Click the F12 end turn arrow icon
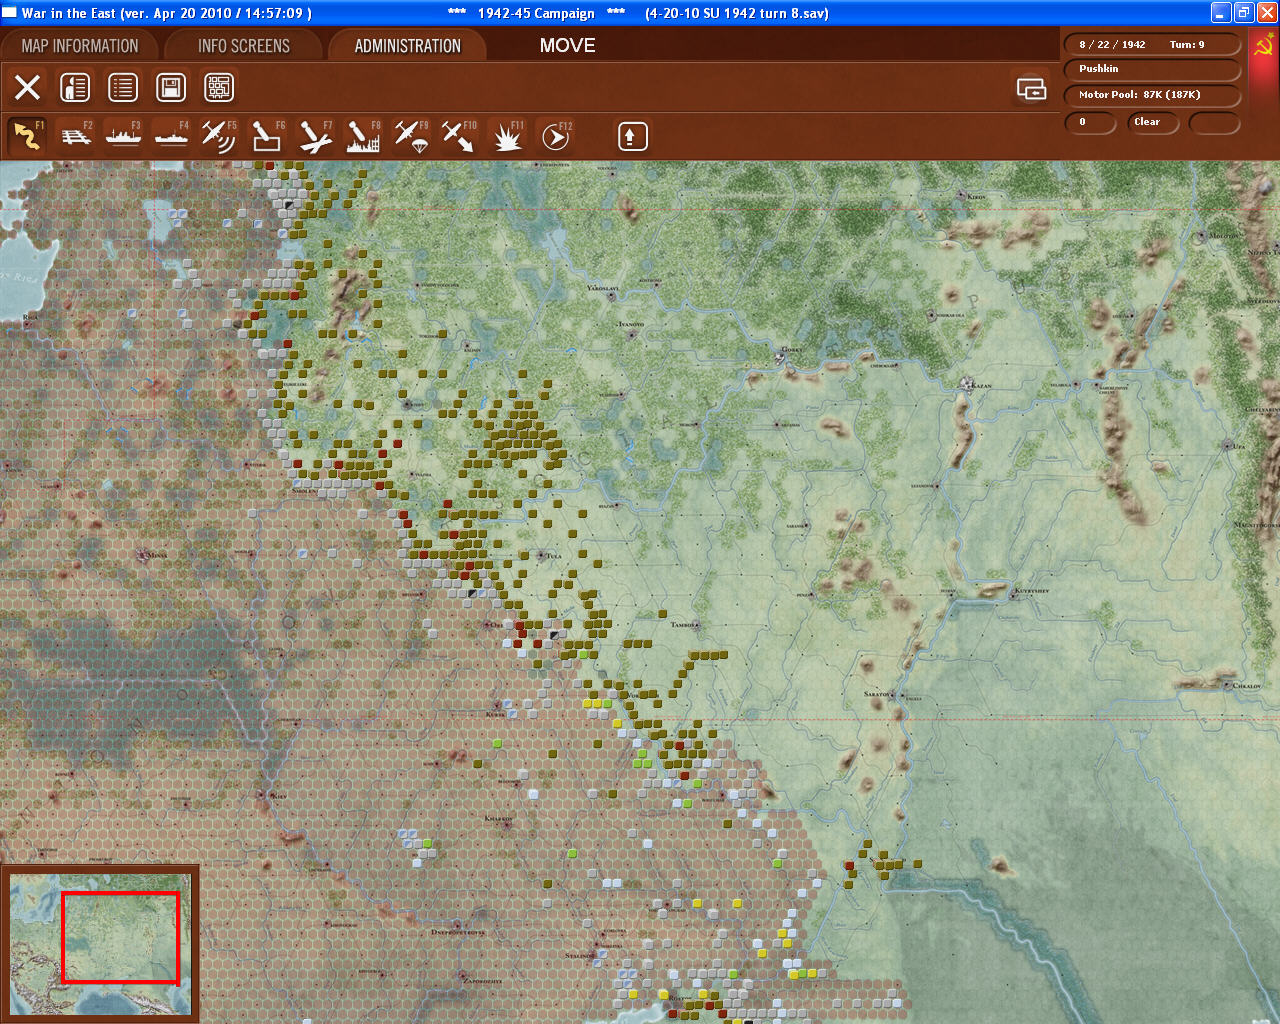Screen dimensions: 1280x1024 point(555,136)
